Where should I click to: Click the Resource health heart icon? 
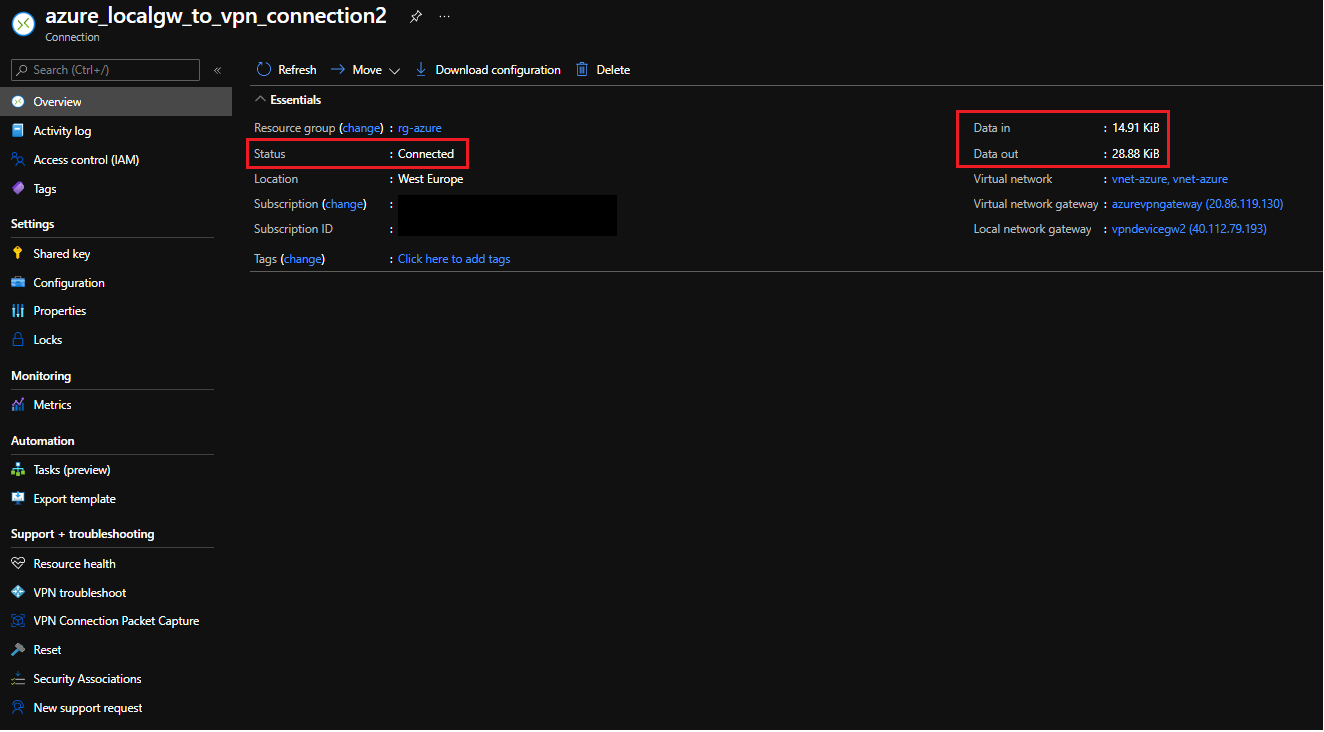(18, 564)
